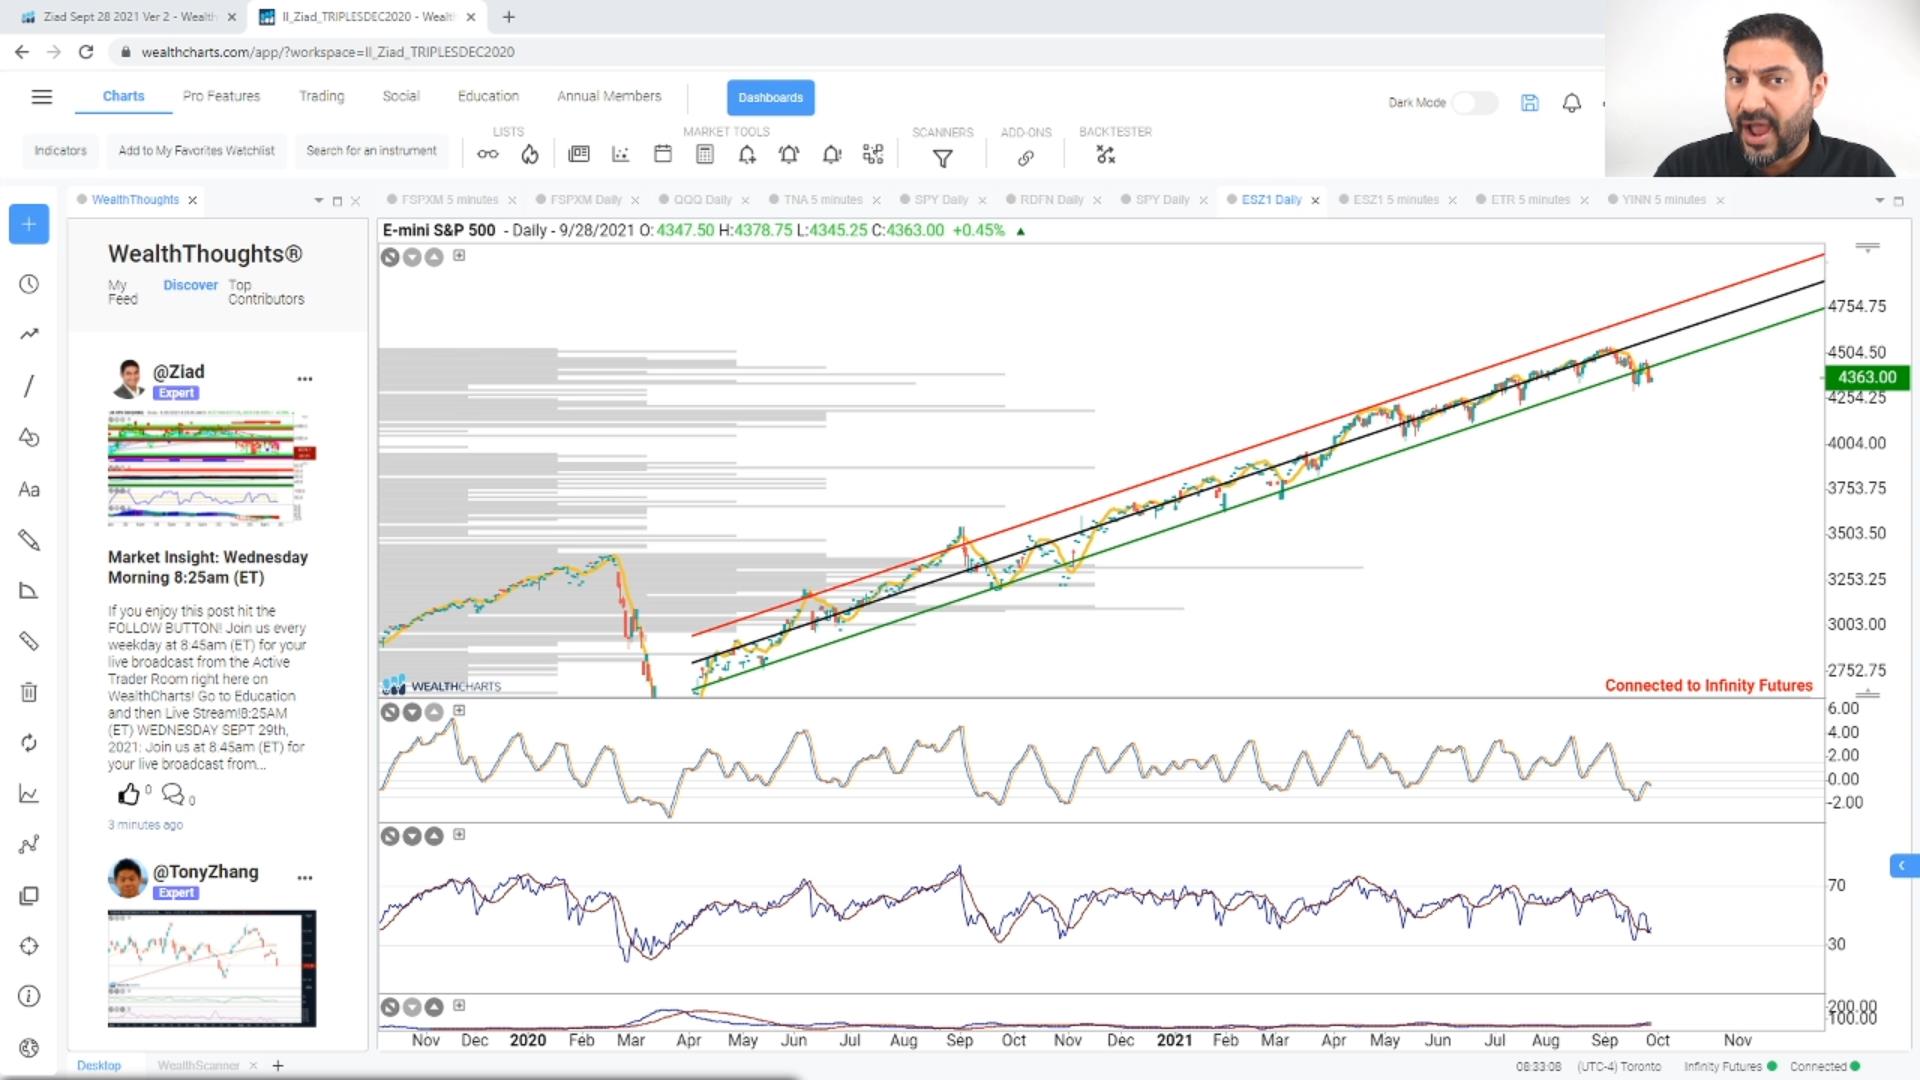Open My Feed in WealthThoughts
The width and height of the screenshot is (1920, 1080).
123,292
